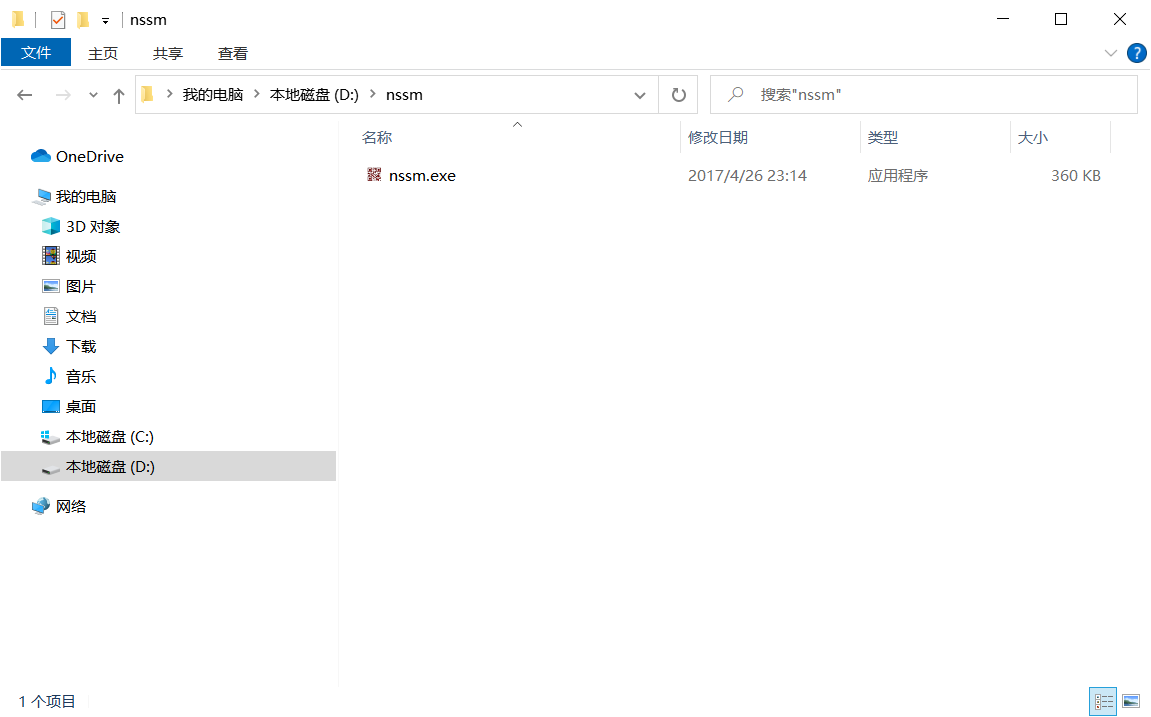Open Customize Quick Access Toolbar dropdown
Screen dimensions: 1151x717
tap(106, 21)
